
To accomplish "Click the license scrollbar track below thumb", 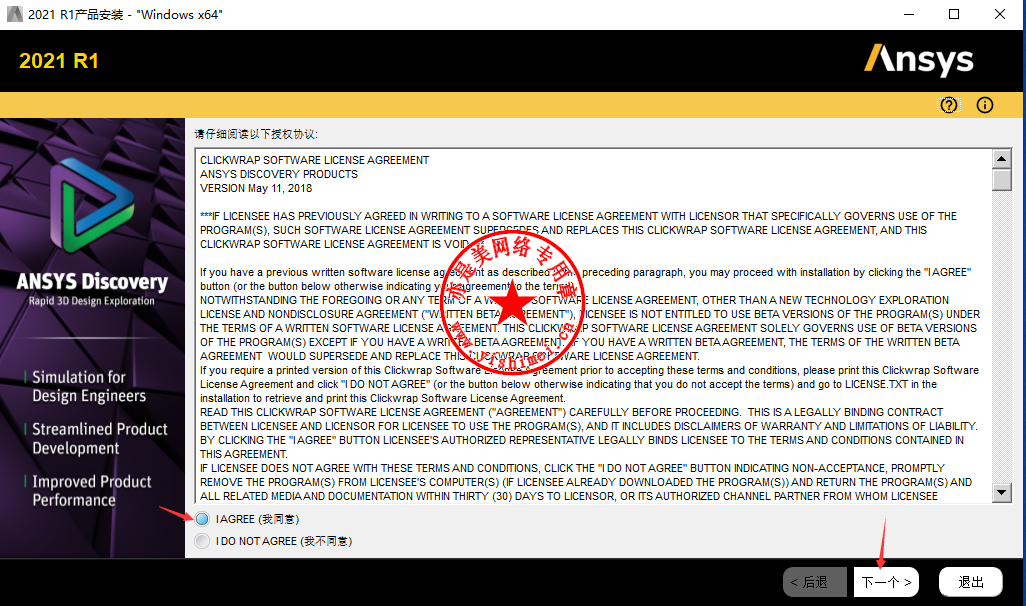I will (1002, 337).
